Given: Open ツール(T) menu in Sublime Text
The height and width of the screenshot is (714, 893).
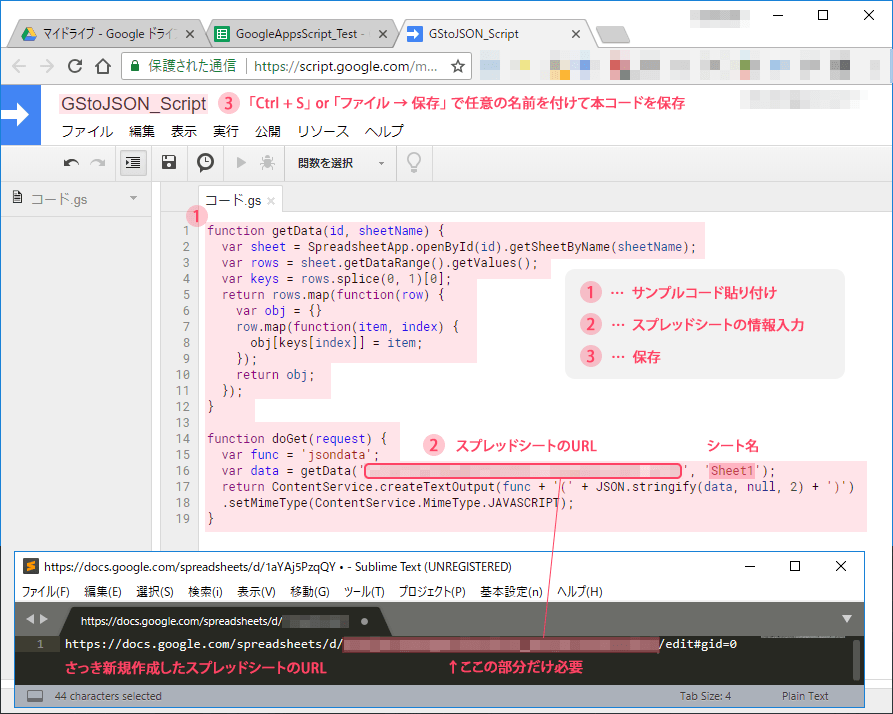Looking at the screenshot, I should click(x=364, y=592).
